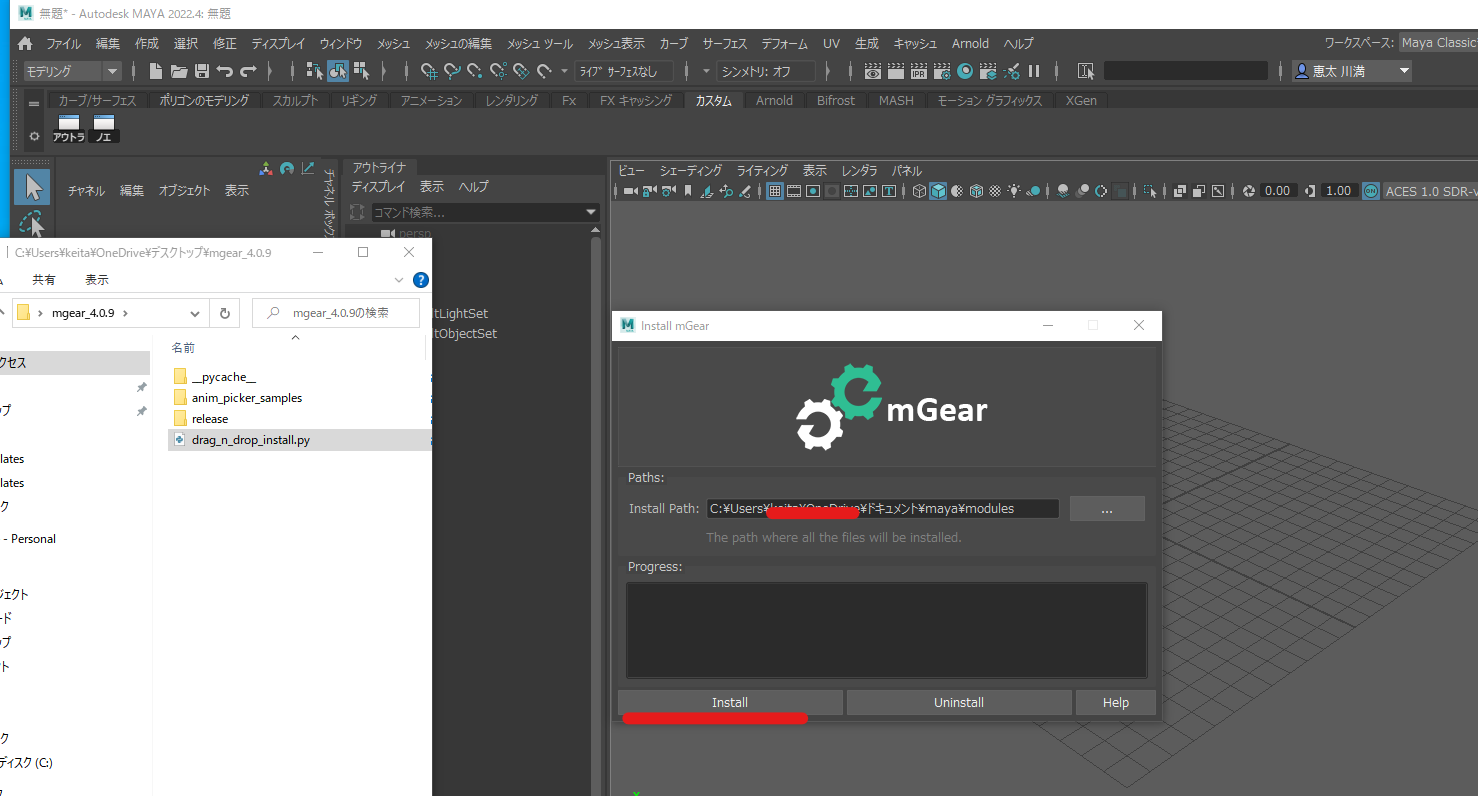Image resolution: width=1478 pixels, height=796 pixels.
Task: Open a scene with the folder icon
Action: 179,71
